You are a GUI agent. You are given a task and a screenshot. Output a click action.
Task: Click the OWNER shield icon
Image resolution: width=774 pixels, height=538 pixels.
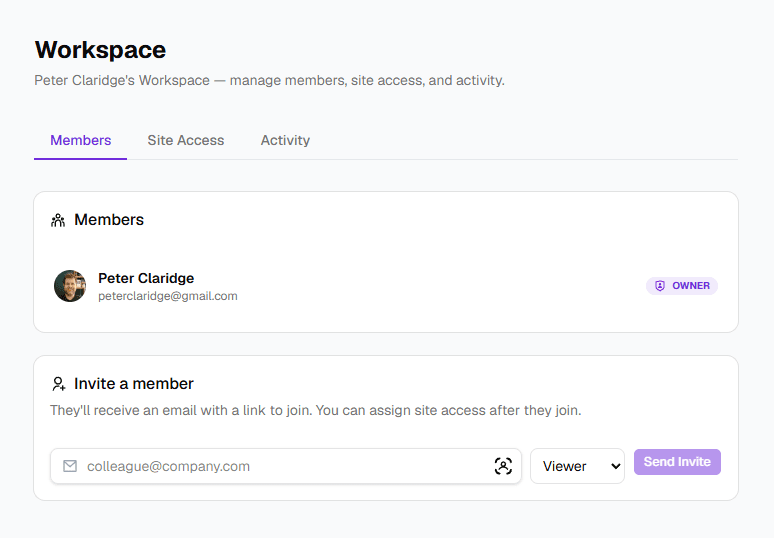tap(660, 286)
